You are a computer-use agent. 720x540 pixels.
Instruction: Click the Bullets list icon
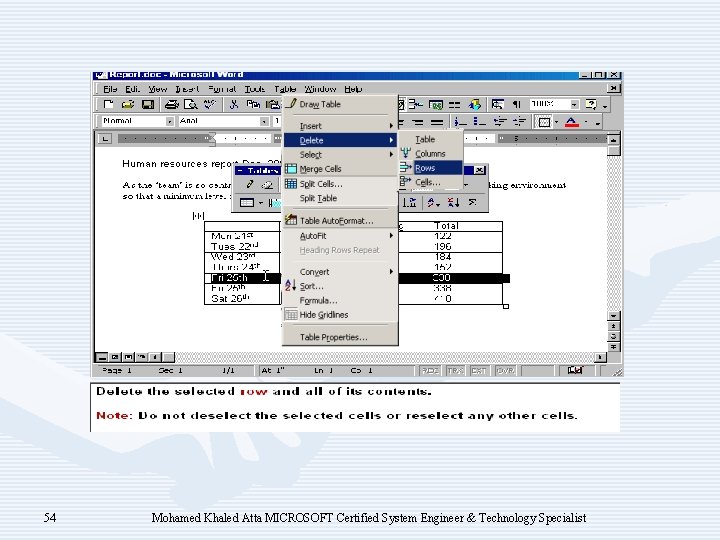480,122
